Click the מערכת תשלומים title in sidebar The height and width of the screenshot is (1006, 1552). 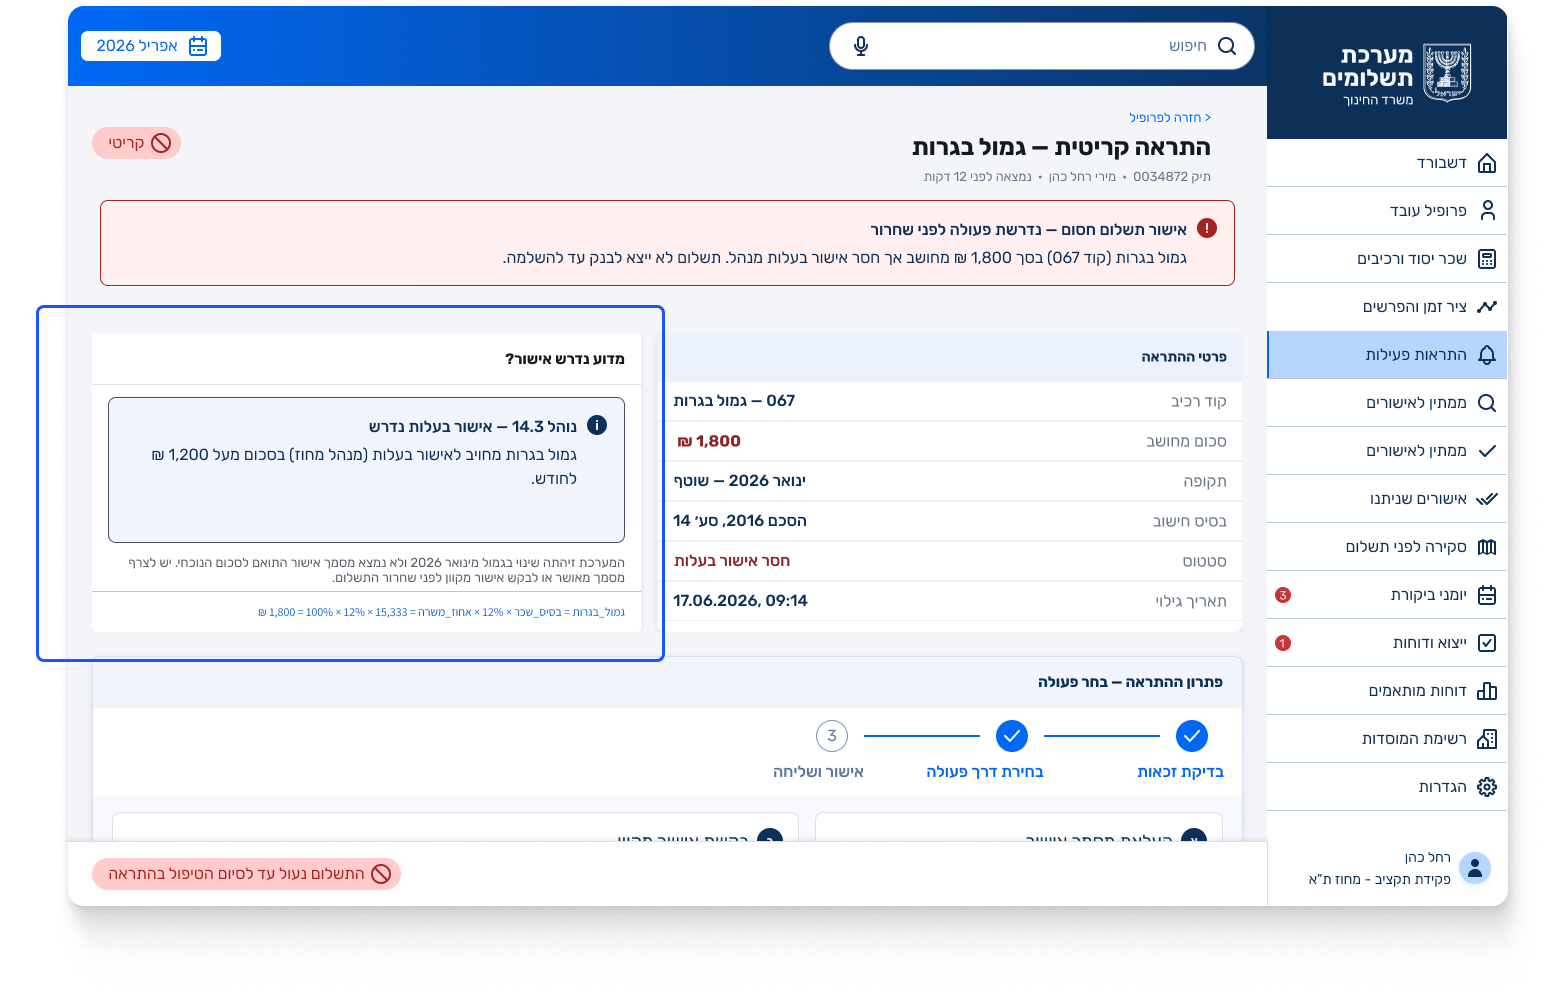[1367, 67]
